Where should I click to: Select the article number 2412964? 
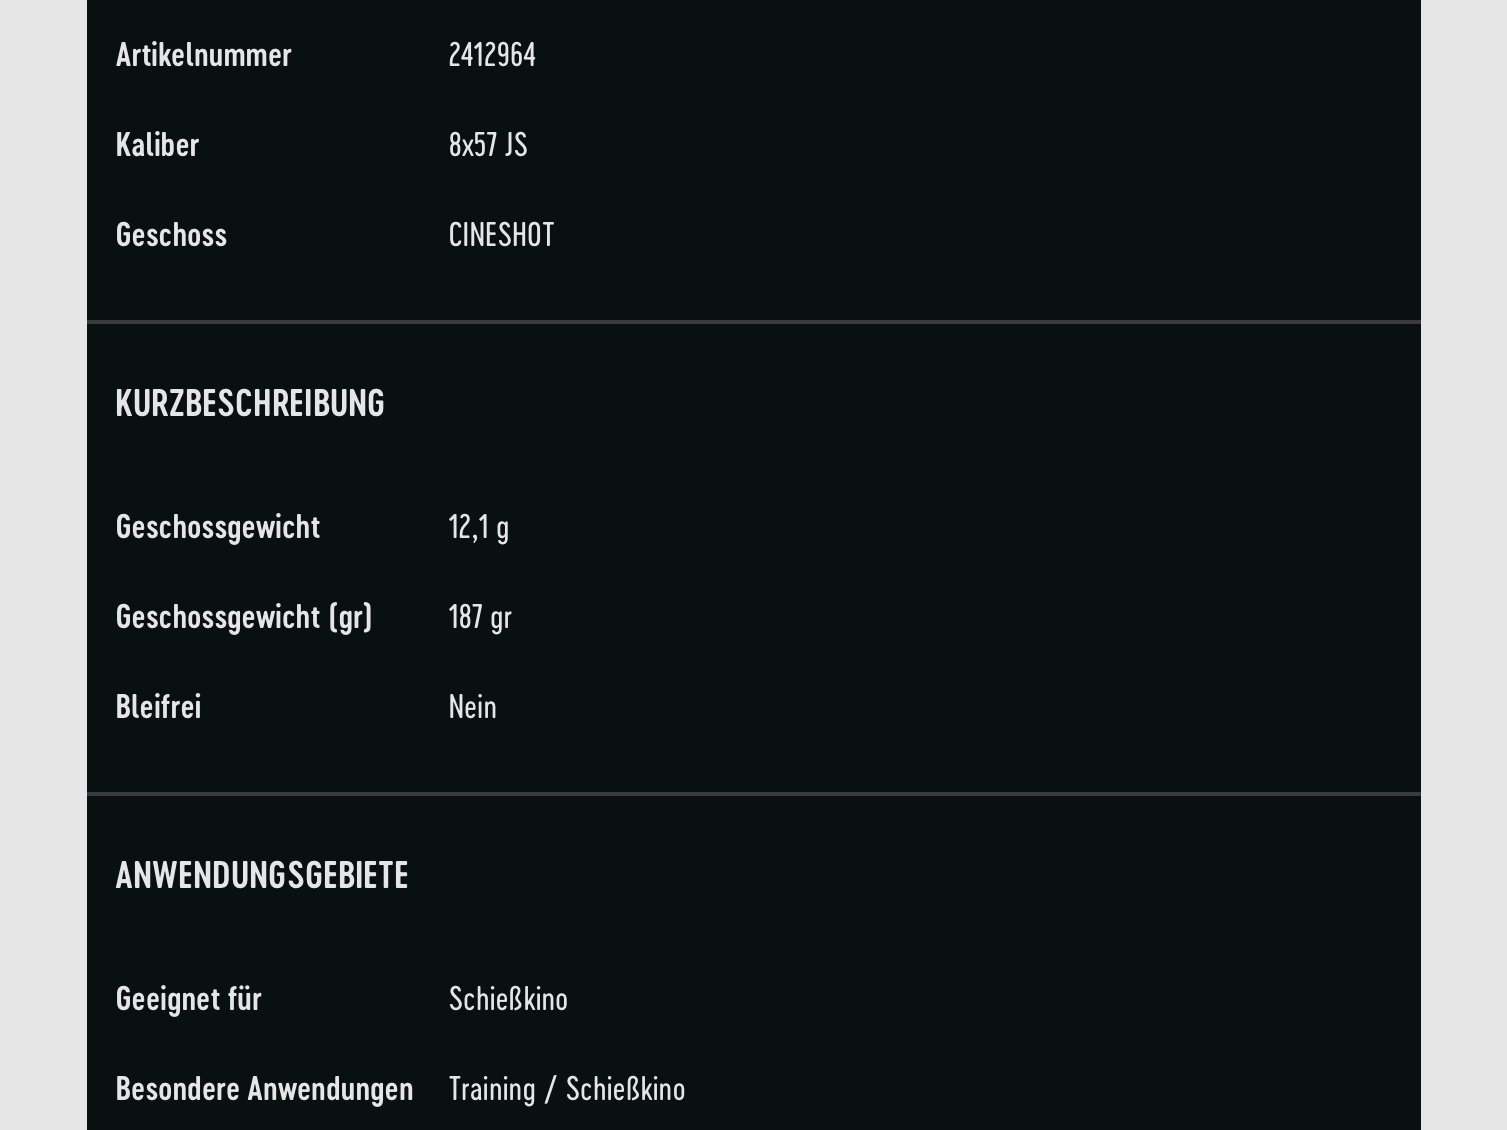[492, 55]
